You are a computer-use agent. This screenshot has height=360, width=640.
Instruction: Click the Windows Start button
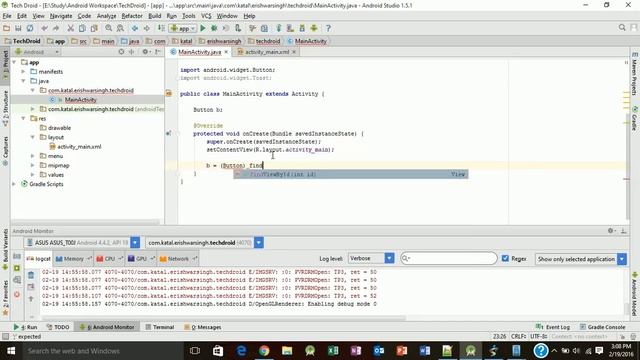11,351
